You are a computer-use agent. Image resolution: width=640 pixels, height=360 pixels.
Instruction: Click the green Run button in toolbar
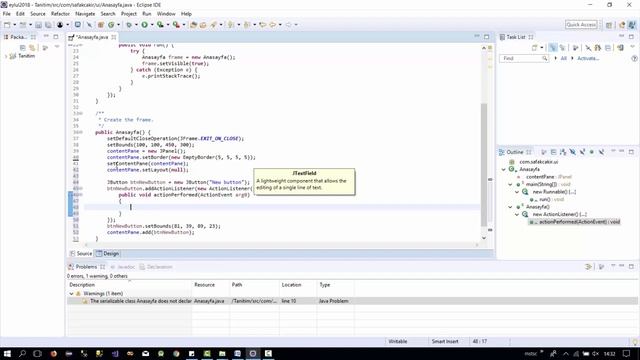144,25
